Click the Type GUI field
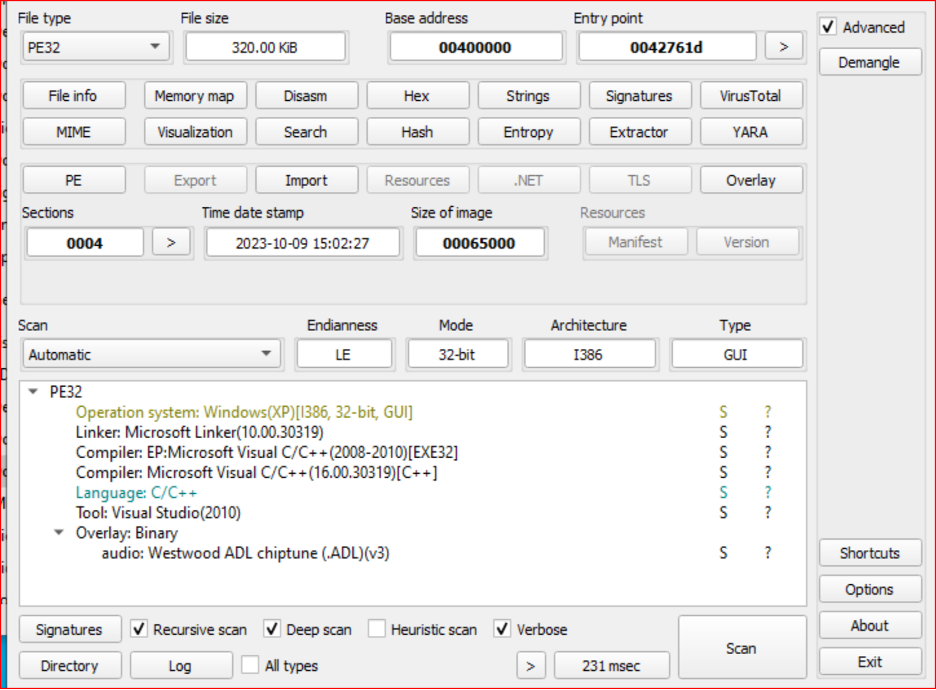 737,355
